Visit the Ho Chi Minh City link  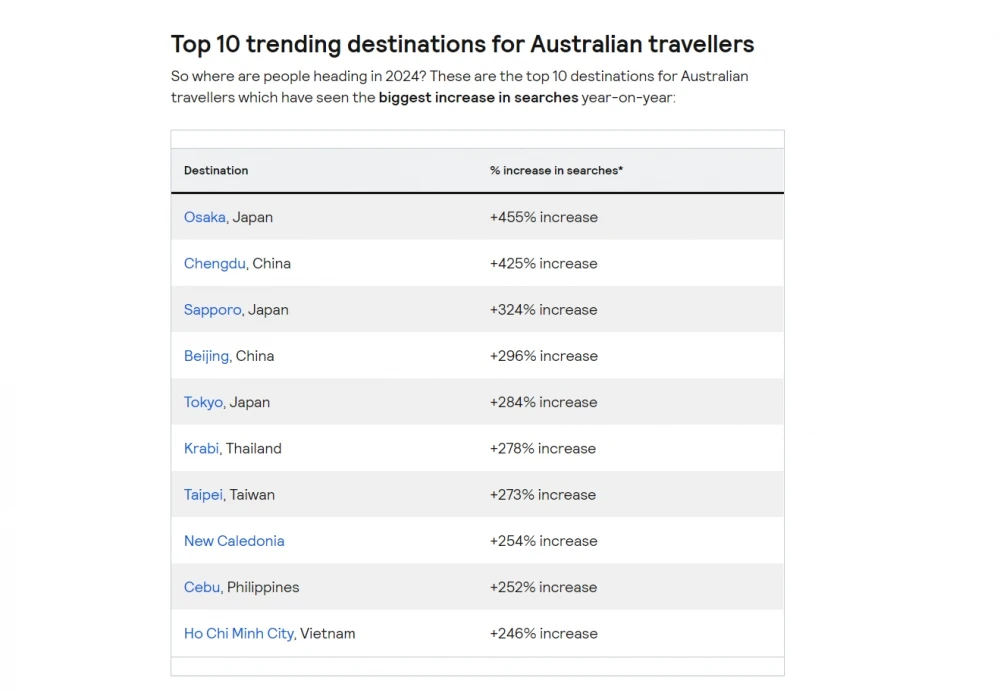pyautogui.click(x=239, y=633)
